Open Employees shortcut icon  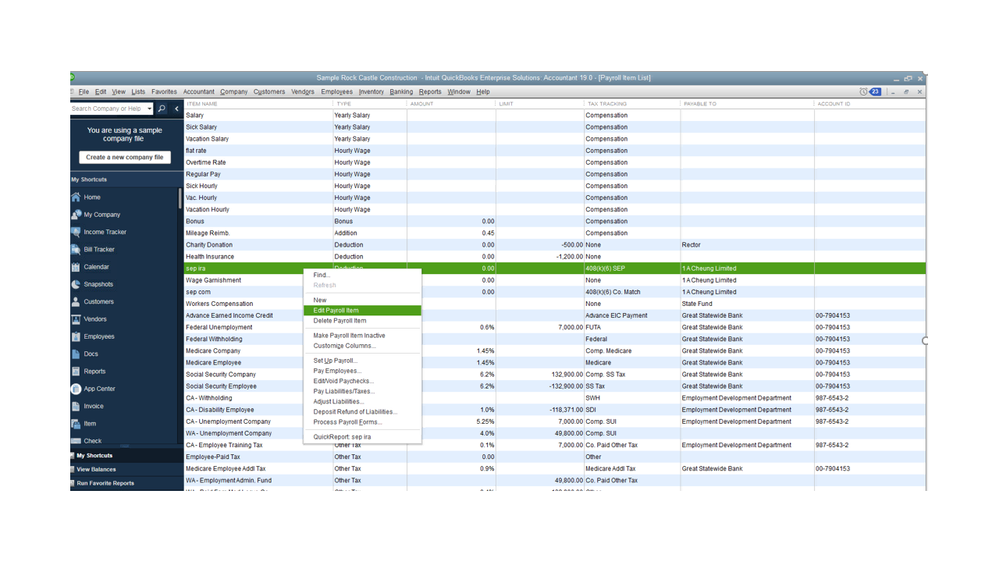pos(76,336)
